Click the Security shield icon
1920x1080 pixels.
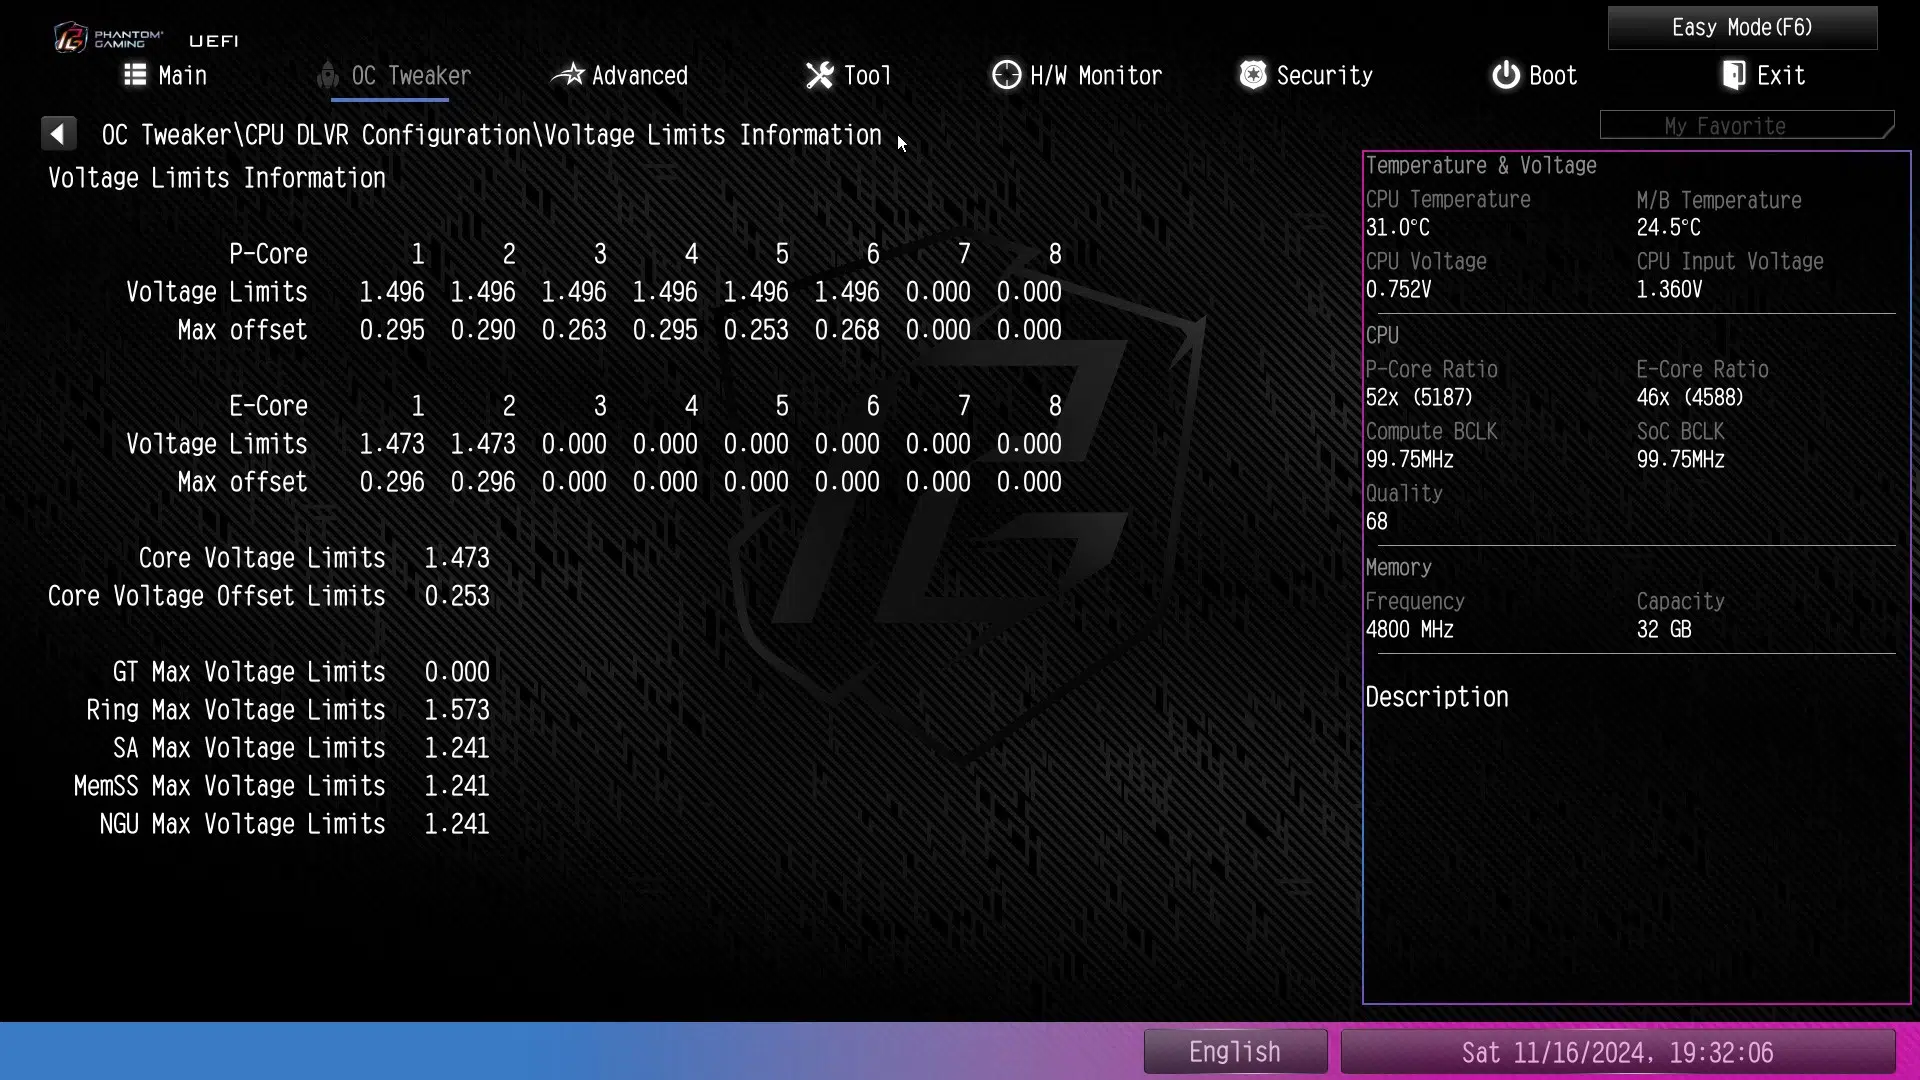1253,75
